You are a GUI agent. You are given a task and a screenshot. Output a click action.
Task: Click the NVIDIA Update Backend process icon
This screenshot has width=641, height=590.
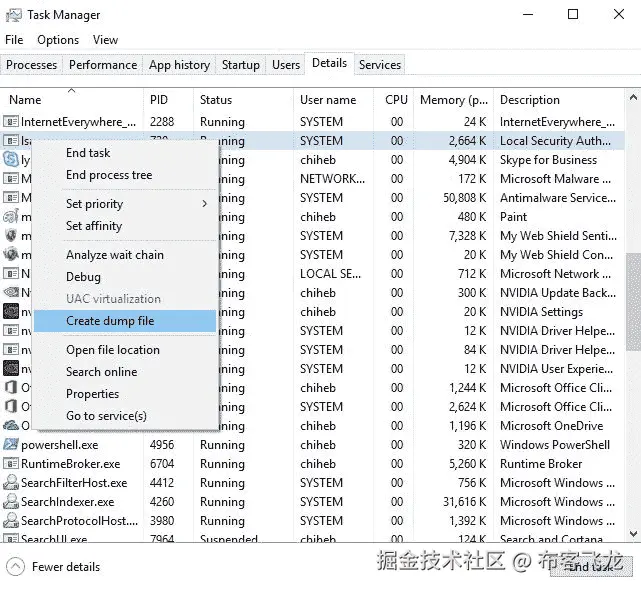point(11,292)
